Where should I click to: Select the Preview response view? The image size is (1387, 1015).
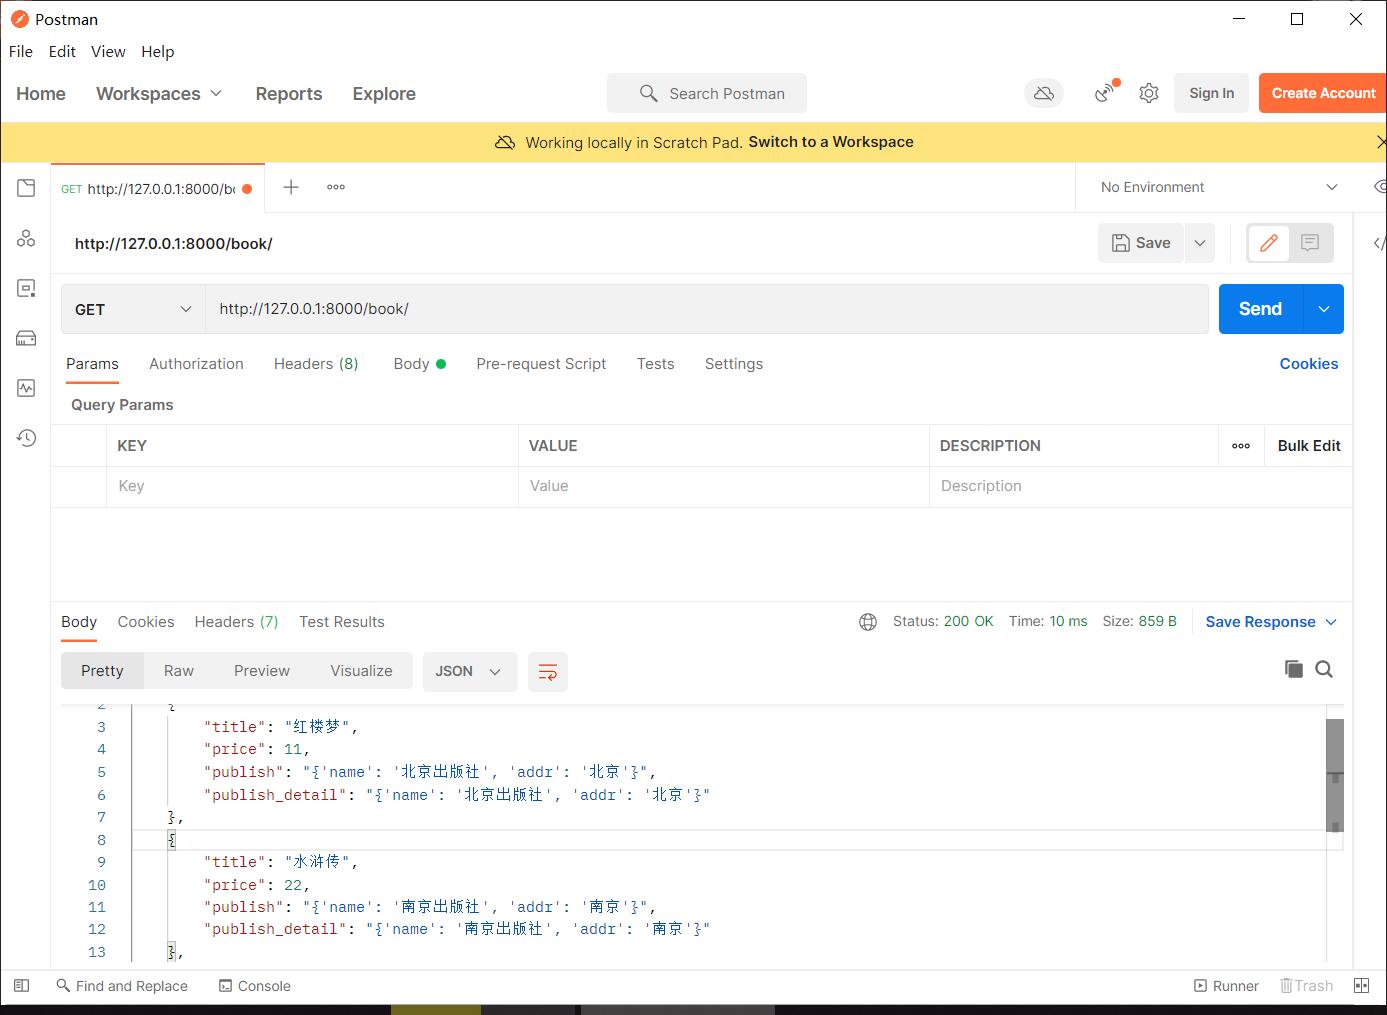(x=262, y=671)
